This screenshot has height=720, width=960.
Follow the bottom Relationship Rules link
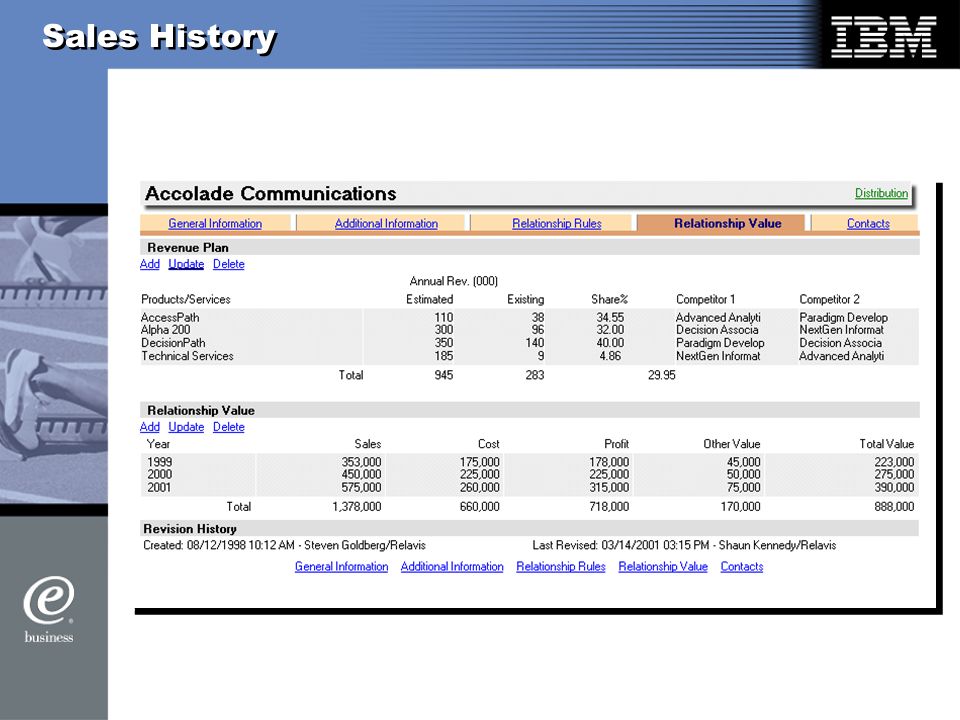[x=560, y=566]
